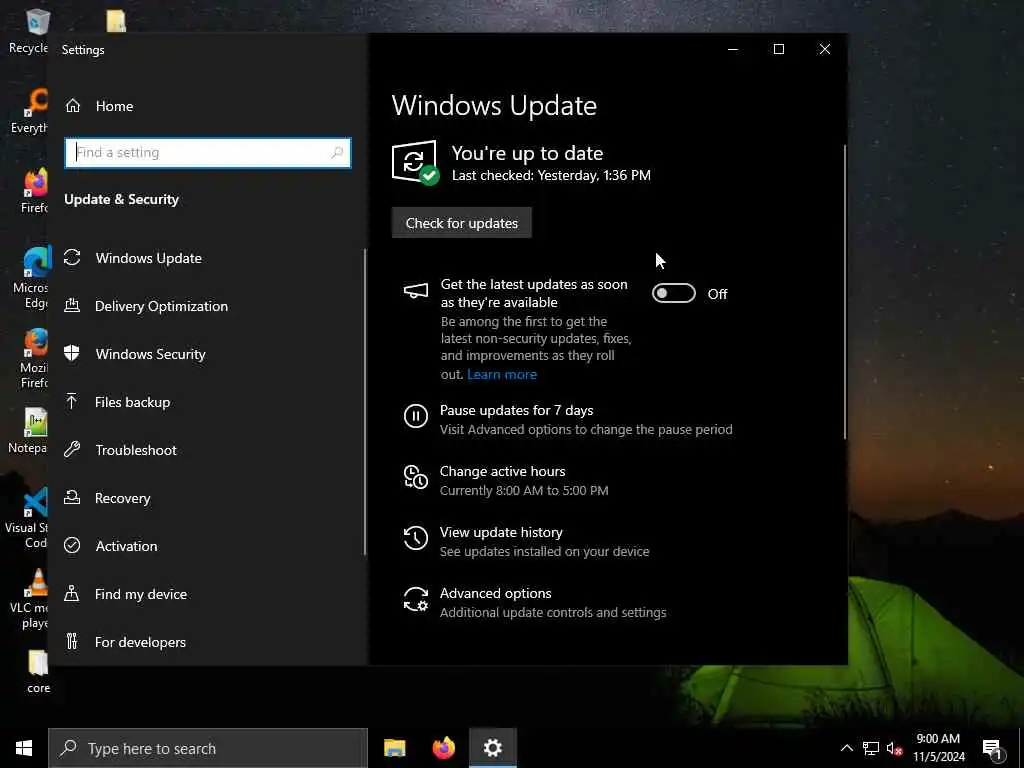Click the For developers tools icon
The image size is (1024, 768).
coord(72,641)
